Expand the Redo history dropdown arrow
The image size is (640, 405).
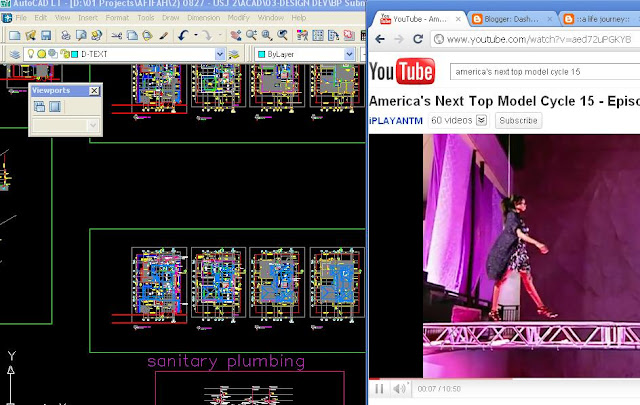click(x=220, y=36)
